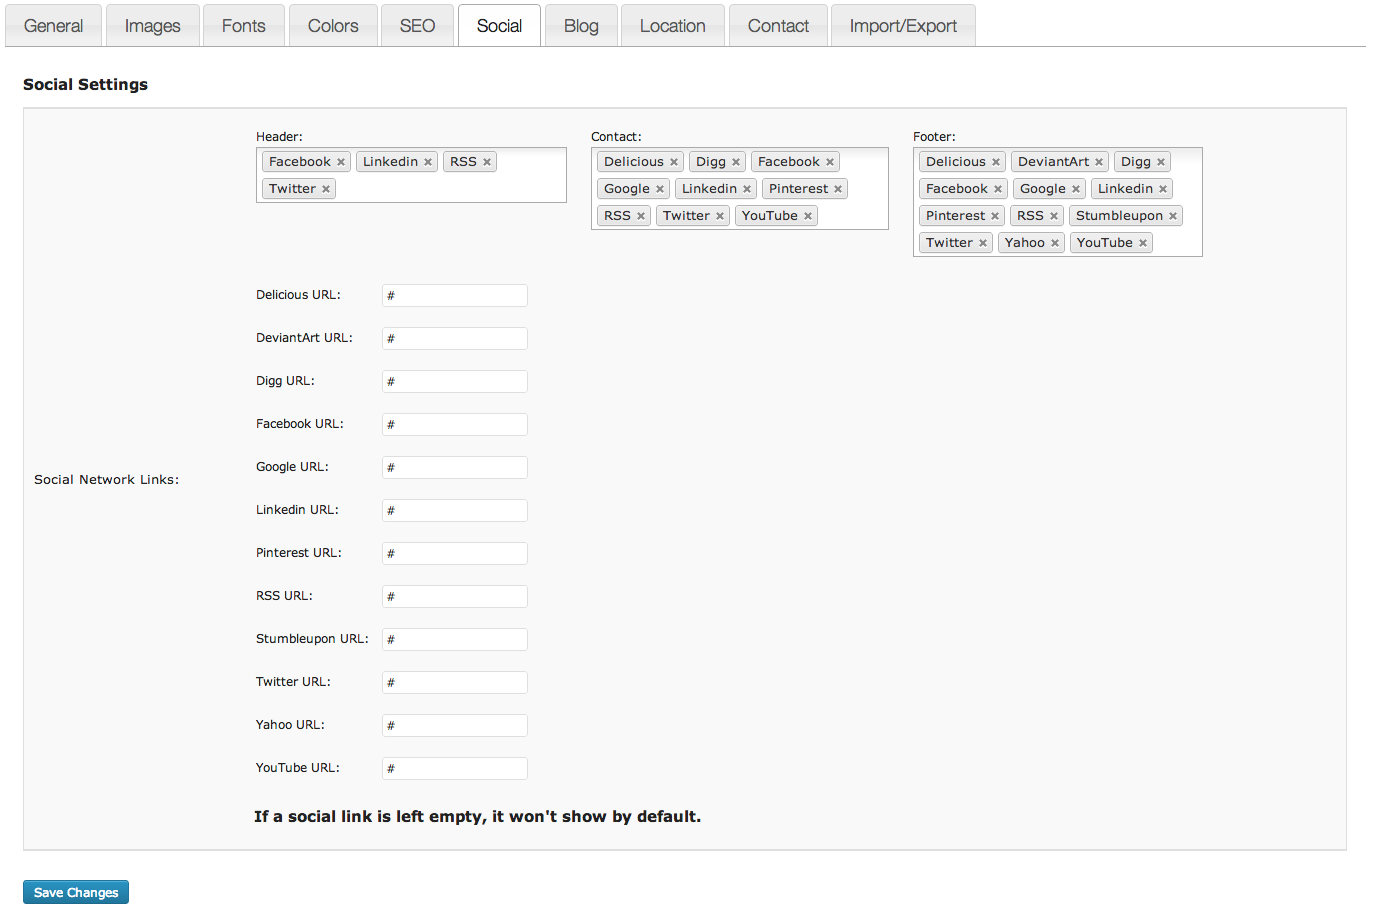Go to the Import/Export tab

pos(903,26)
